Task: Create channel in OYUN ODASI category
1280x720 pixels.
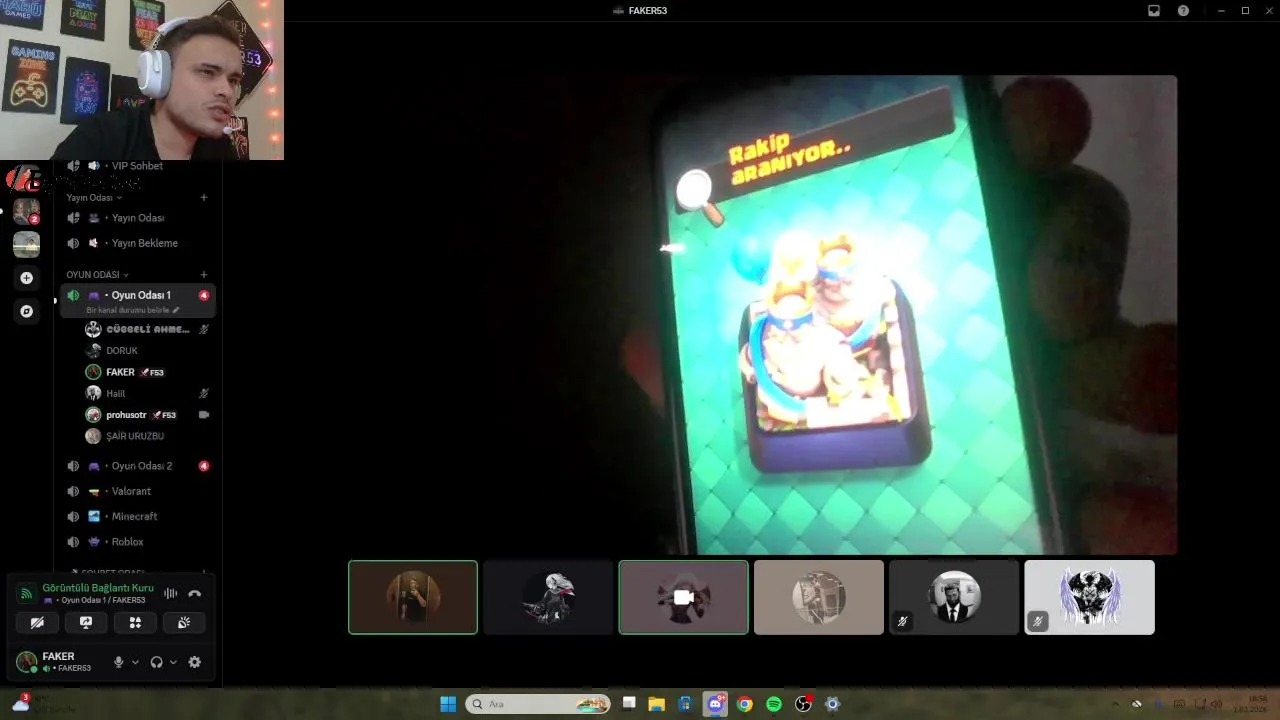Action: coord(204,274)
